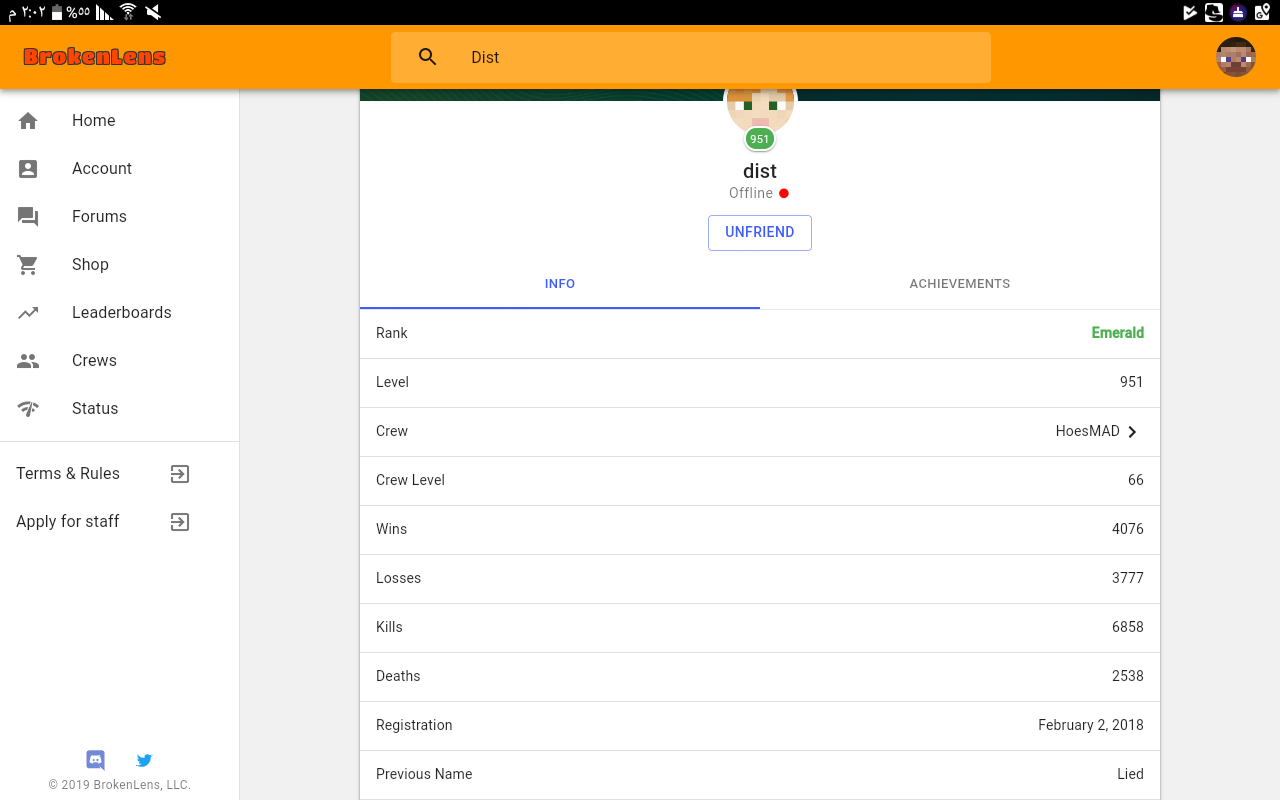Click the Wins value 4076
Screen dimensions: 1280x800
[x=1128, y=529]
